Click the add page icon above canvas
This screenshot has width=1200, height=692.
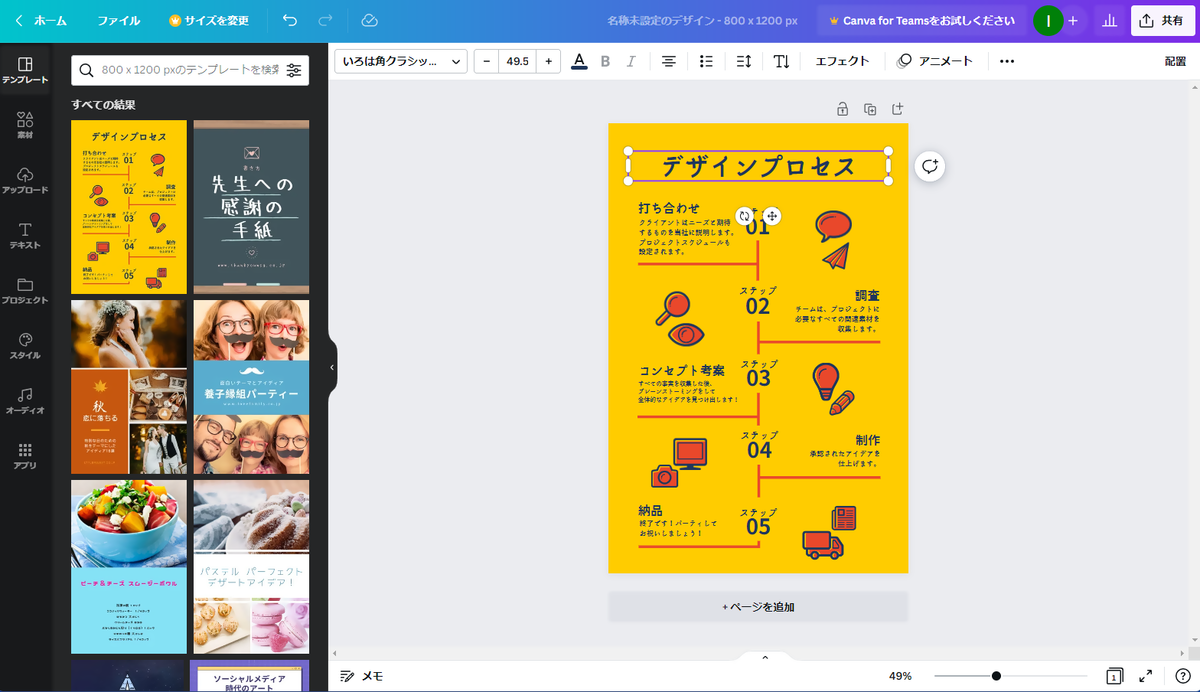point(898,108)
